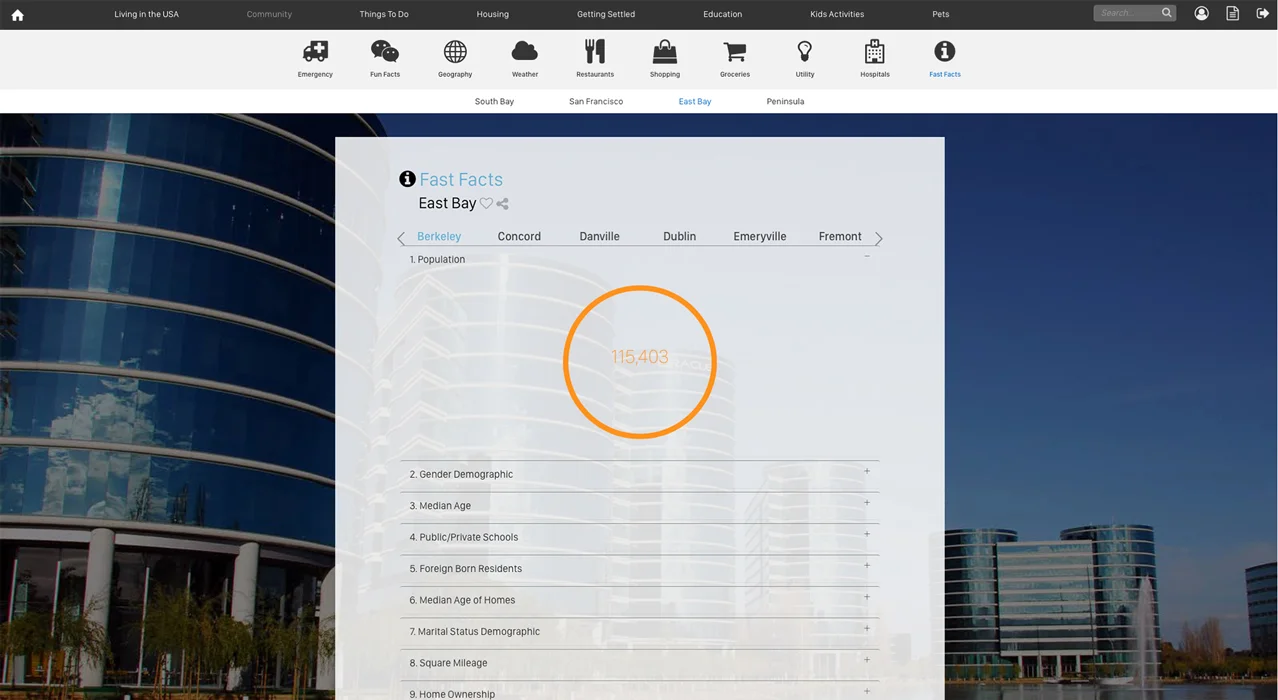Expand the Foreign Born Residents section
1278x700 pixels.
click(x=867, y=566)
